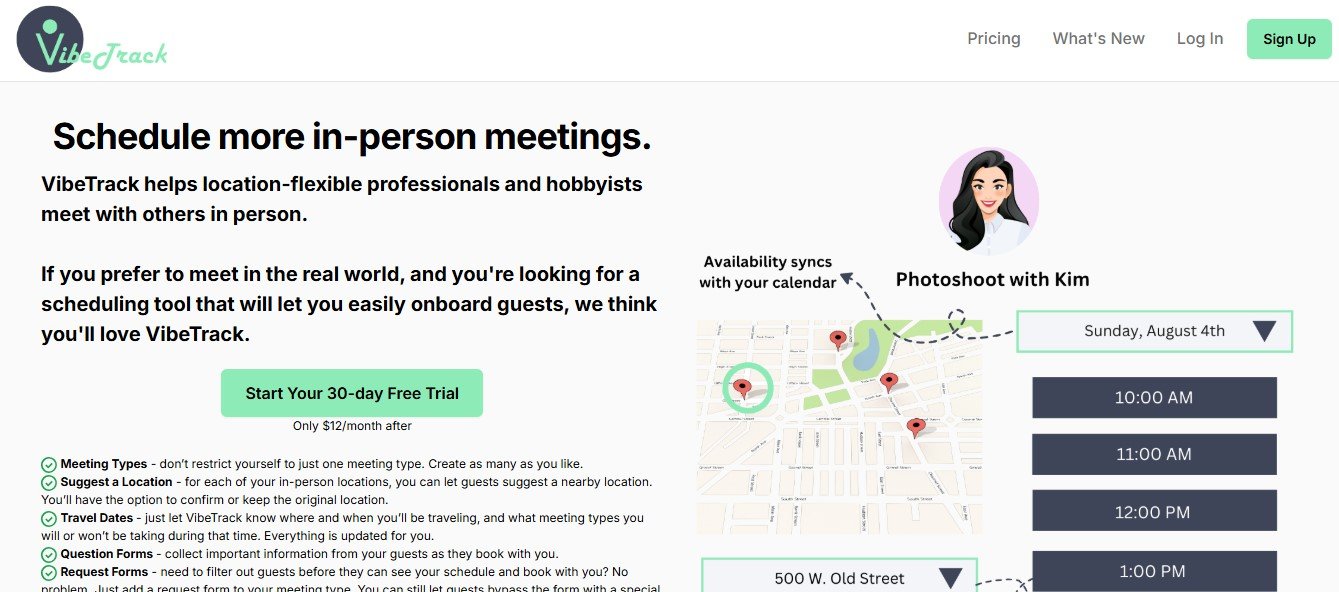Click the checkmark icon beside Travel Dates
This screenshot has width=1339, height=592.
(x=48, y=518)
